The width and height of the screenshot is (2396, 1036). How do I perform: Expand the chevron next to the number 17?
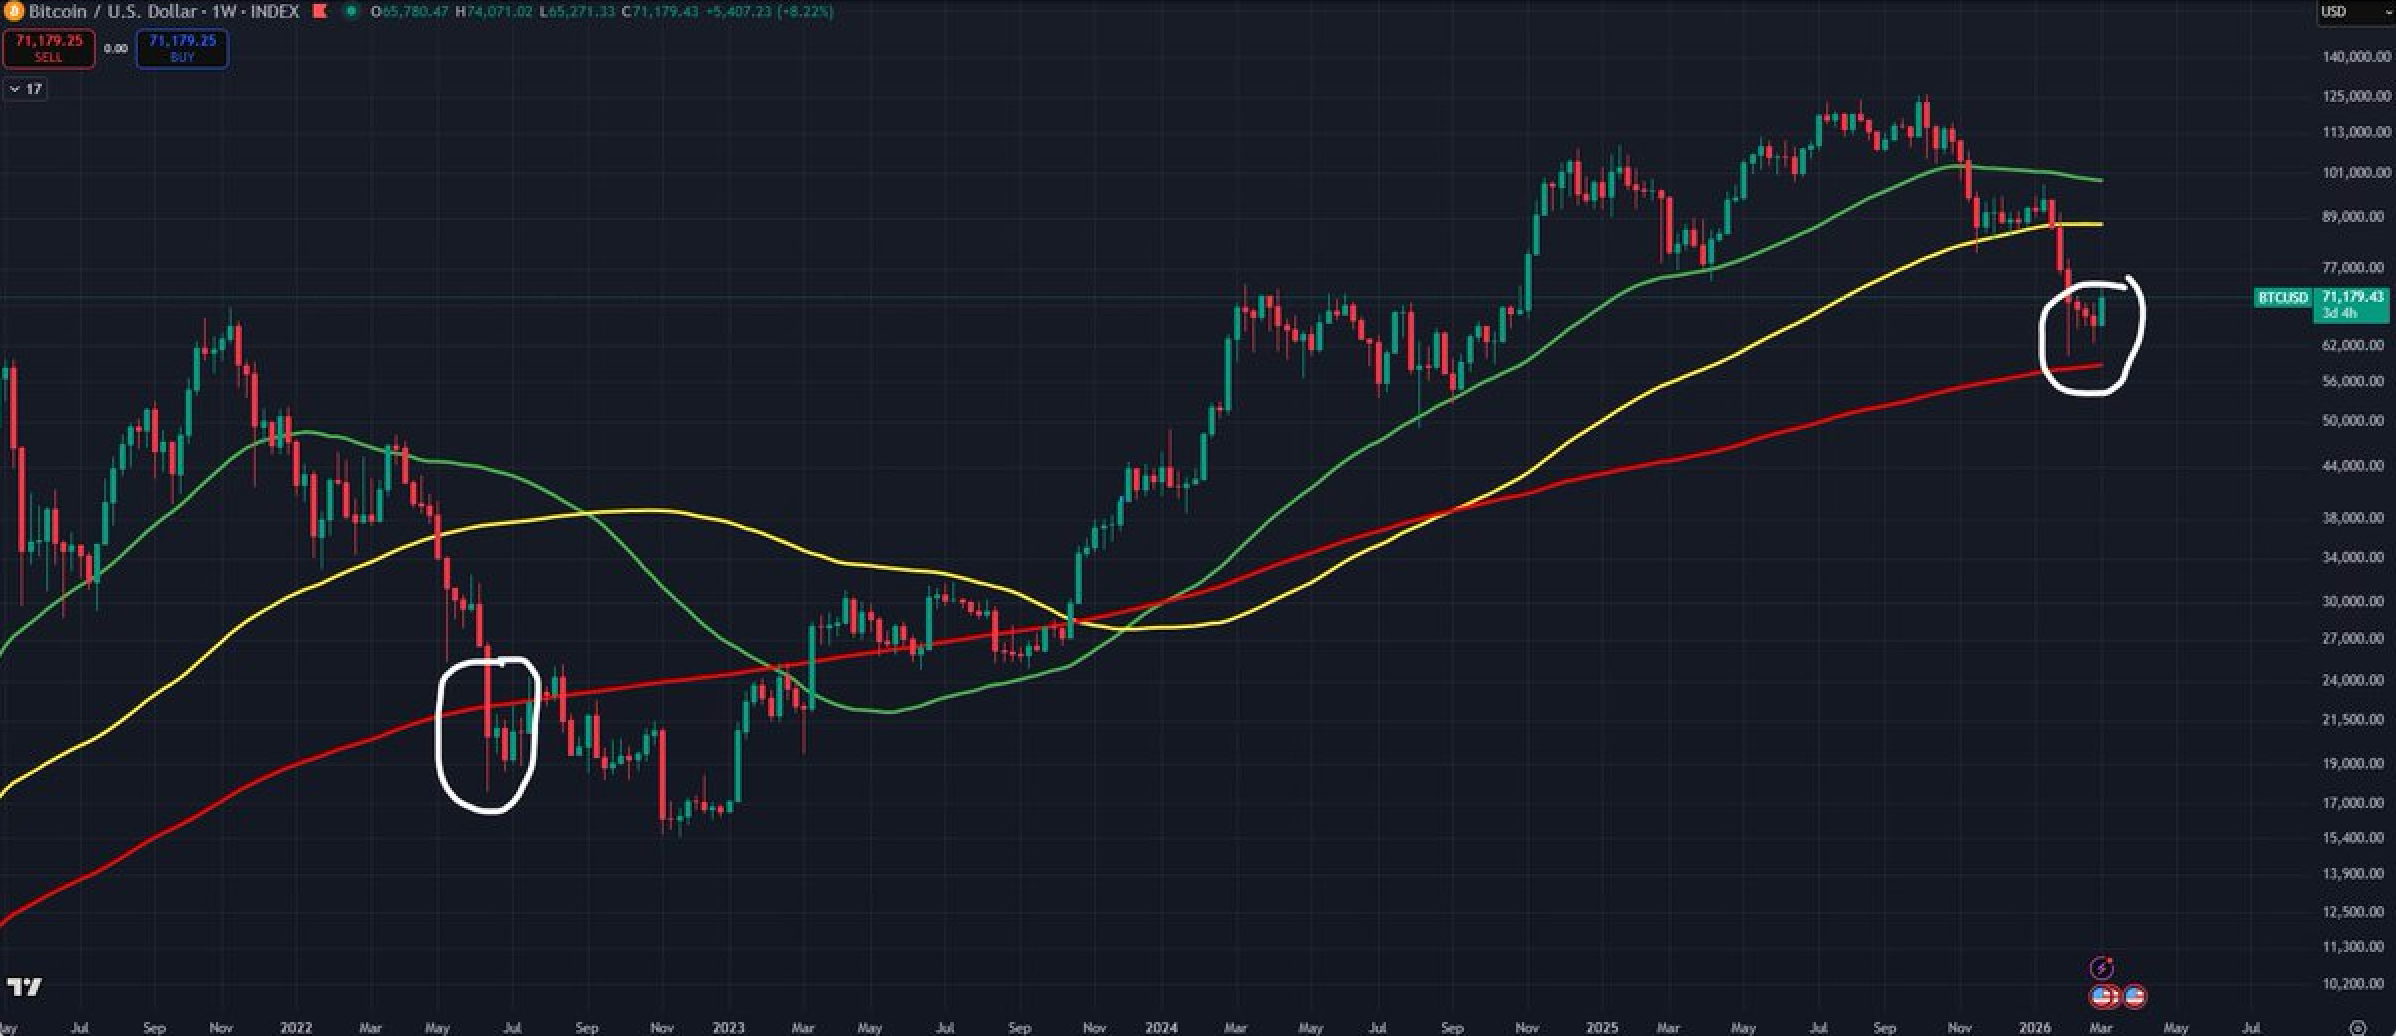click(13, 89)
